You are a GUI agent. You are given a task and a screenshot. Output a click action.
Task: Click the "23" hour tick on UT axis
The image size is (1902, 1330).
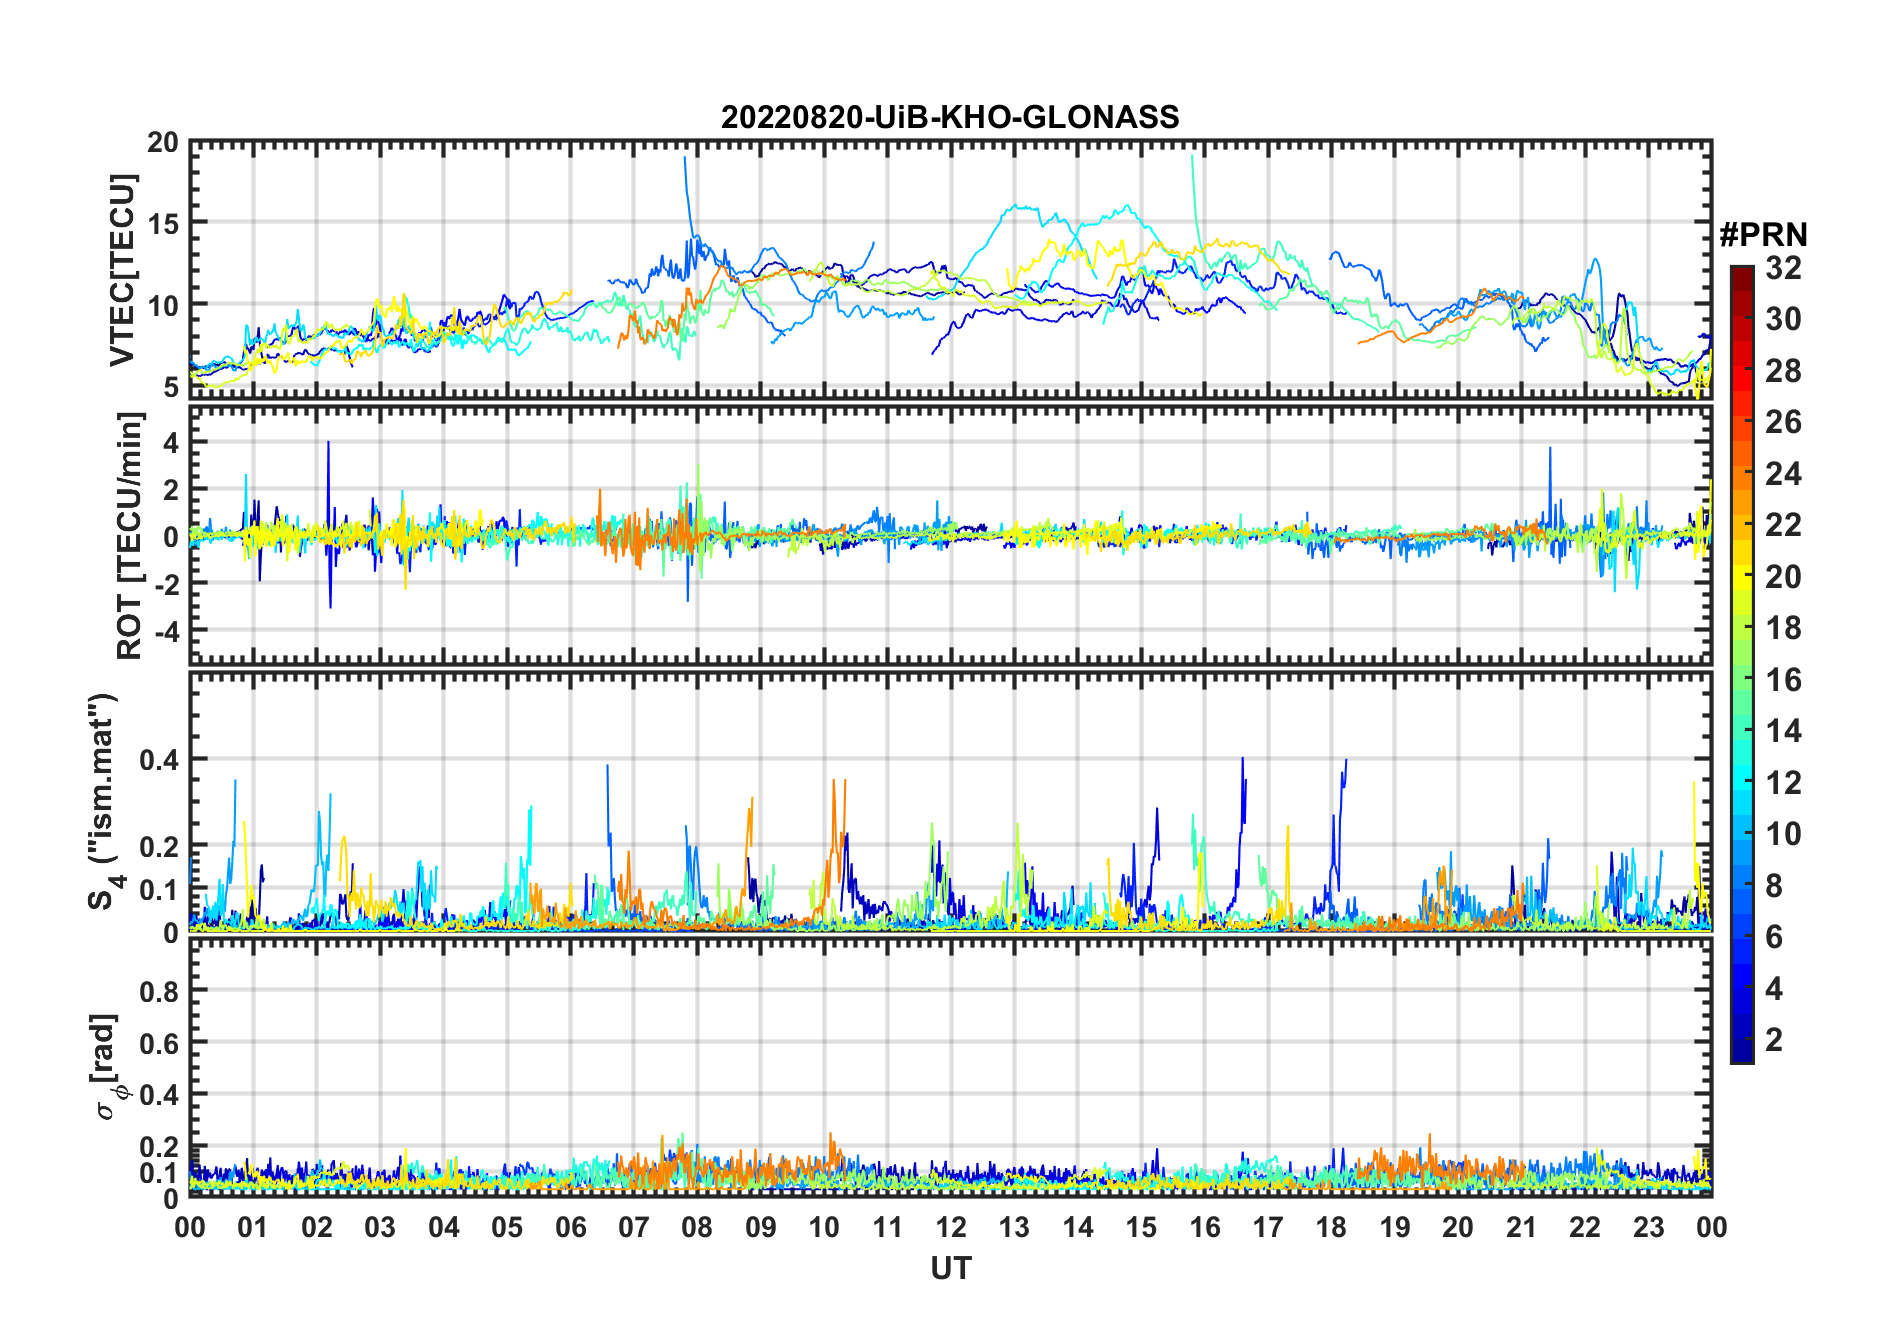pos(1648,1227)
